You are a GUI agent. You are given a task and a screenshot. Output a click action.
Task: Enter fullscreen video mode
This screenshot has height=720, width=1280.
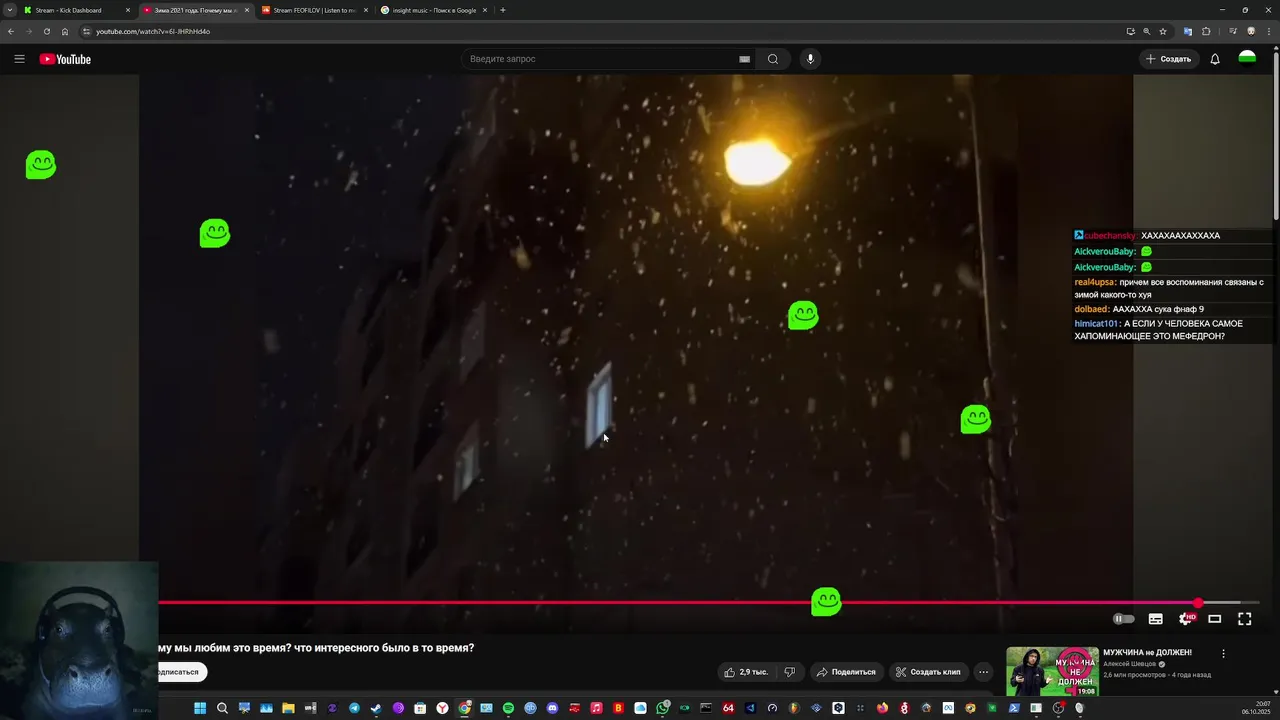pyautogui.click(x=1245, y=619)
